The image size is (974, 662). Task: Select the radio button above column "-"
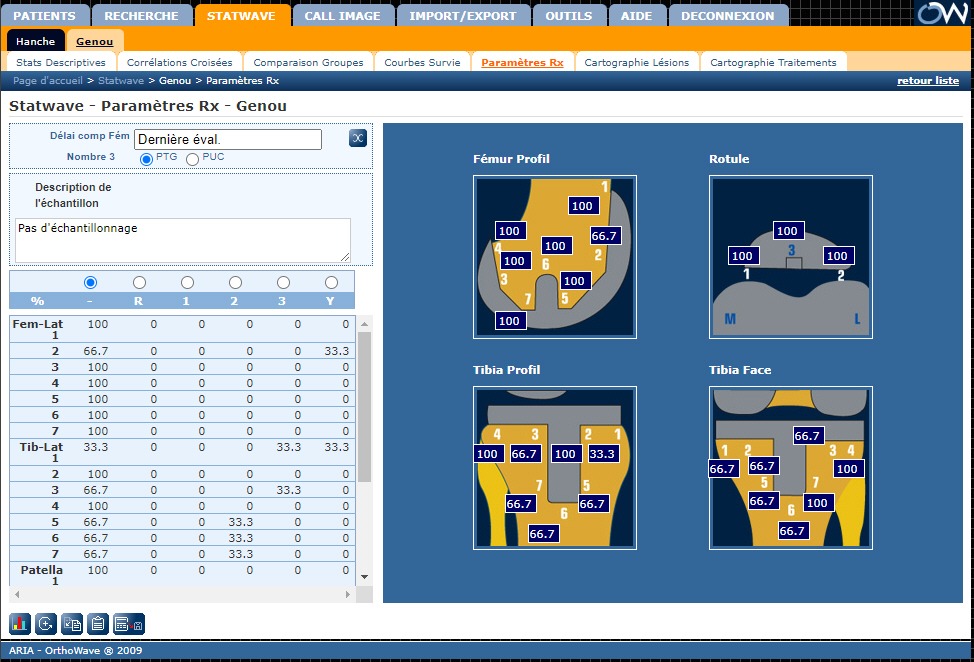pos(91,283)
